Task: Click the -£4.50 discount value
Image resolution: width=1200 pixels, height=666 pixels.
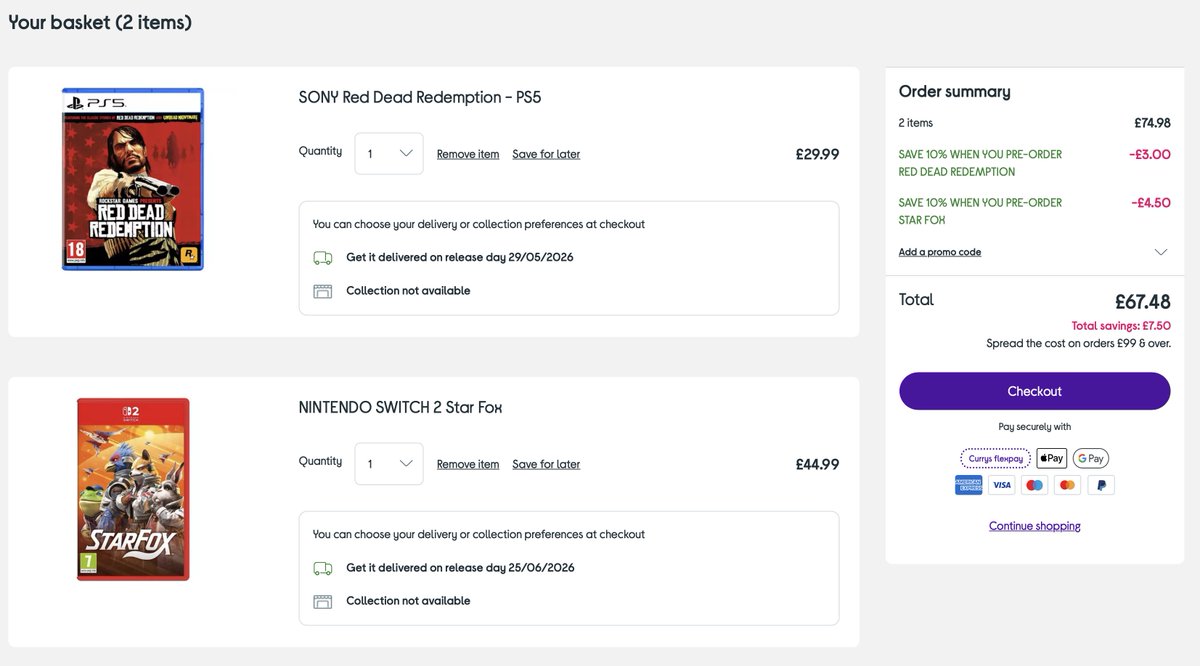Action: [1150, 202]
